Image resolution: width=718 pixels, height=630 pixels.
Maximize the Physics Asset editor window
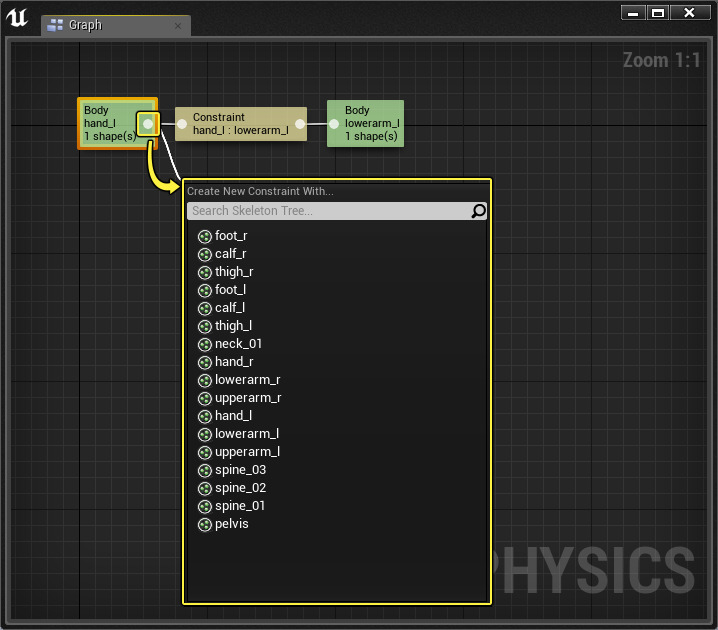tap(657, 12)
